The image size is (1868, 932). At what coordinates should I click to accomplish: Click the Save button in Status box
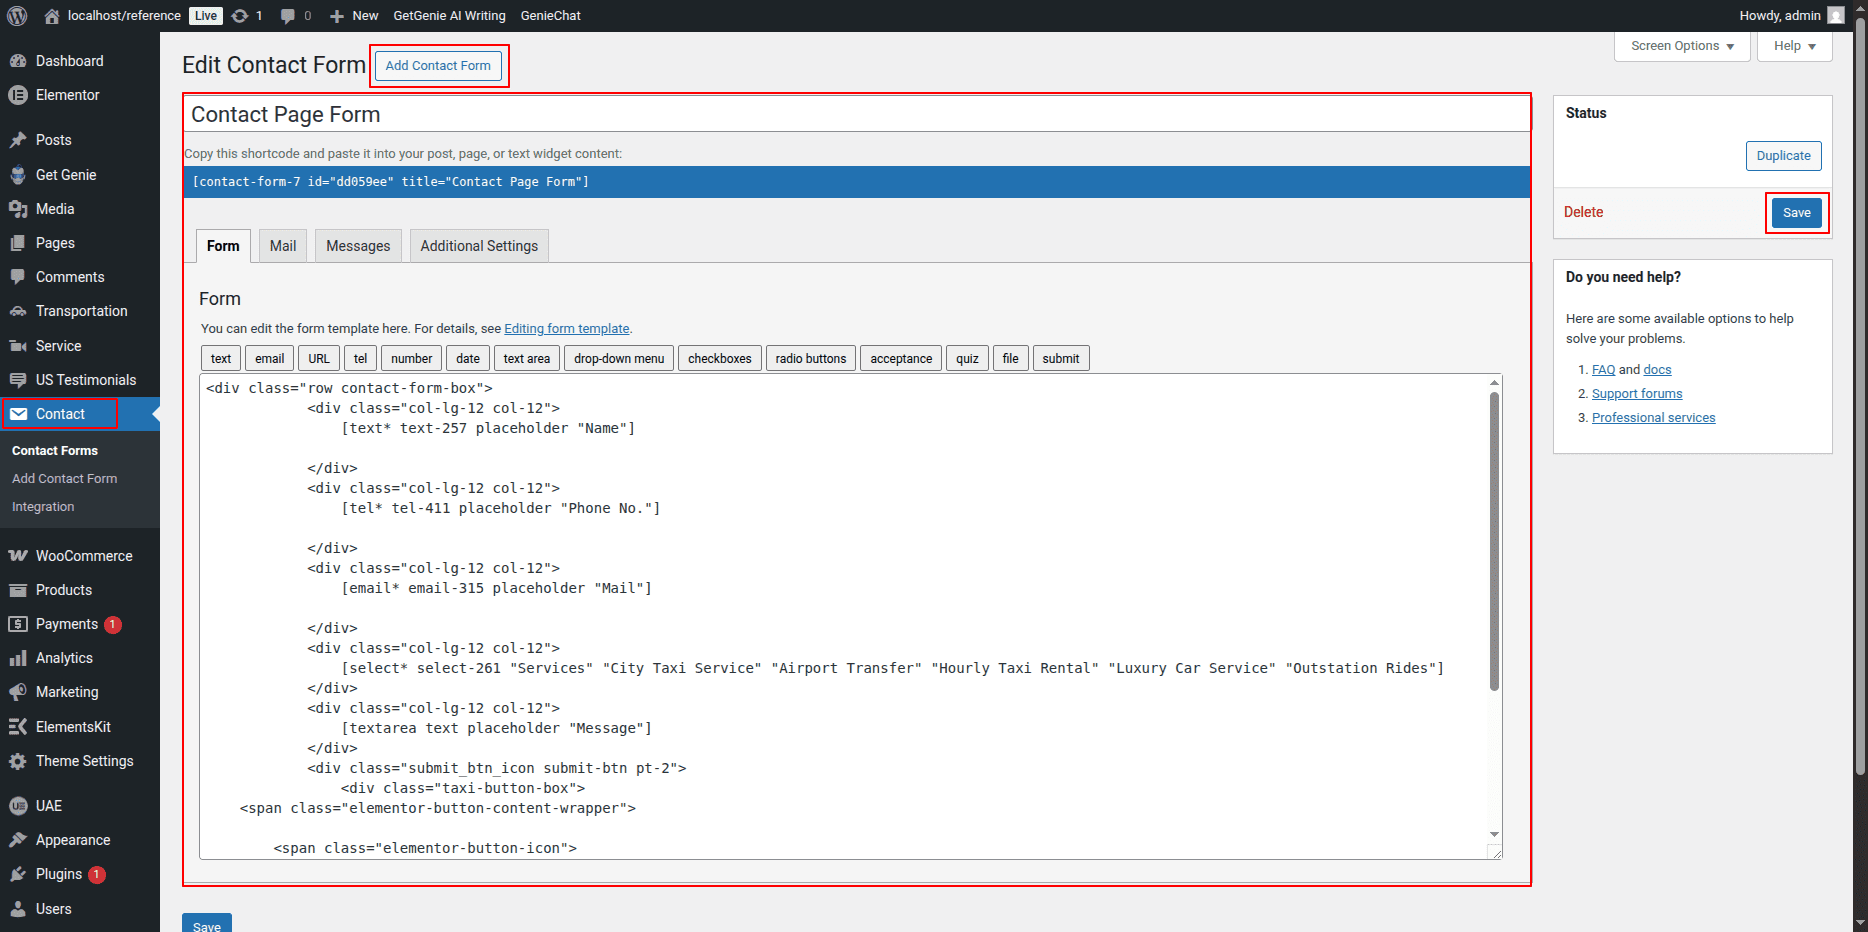pyautogui.click(x=1797, y=213)
